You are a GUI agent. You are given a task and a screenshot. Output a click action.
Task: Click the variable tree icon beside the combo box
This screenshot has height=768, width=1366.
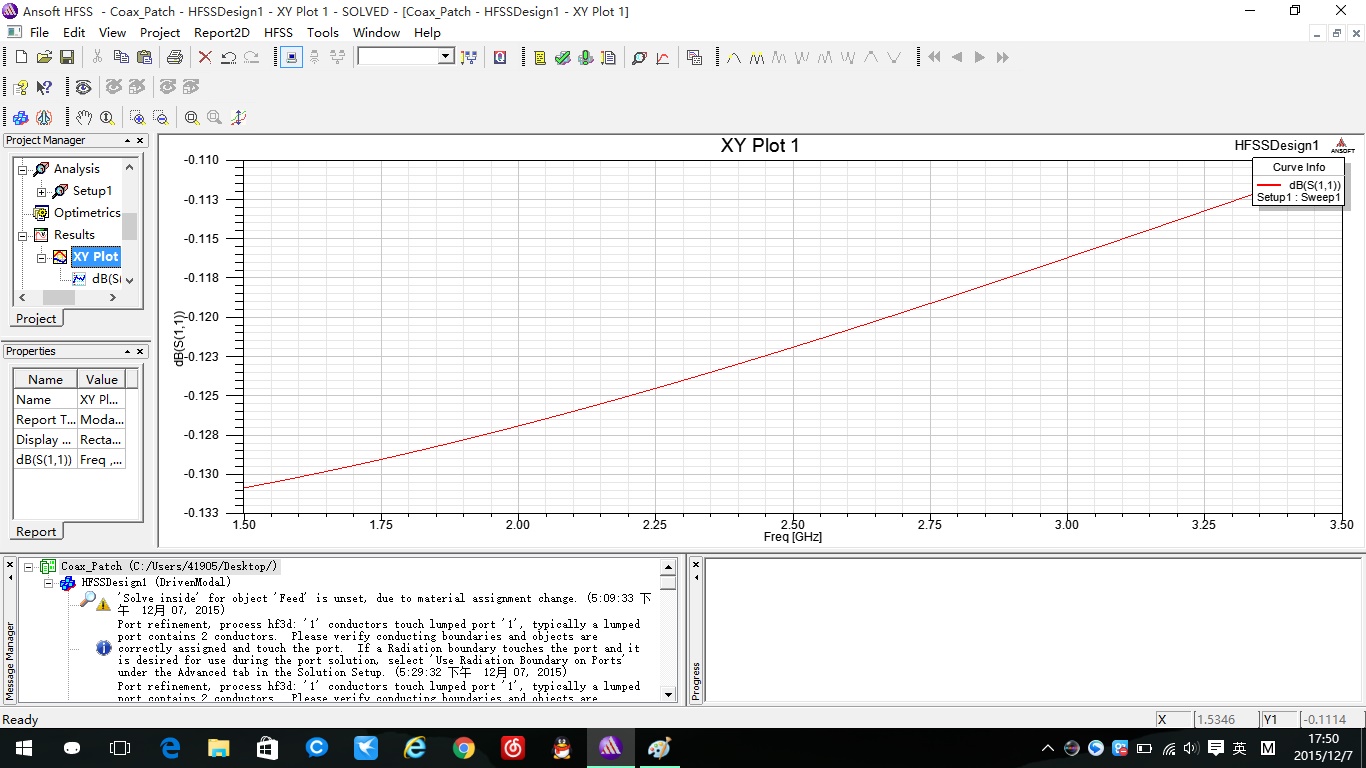pos(469,58)
